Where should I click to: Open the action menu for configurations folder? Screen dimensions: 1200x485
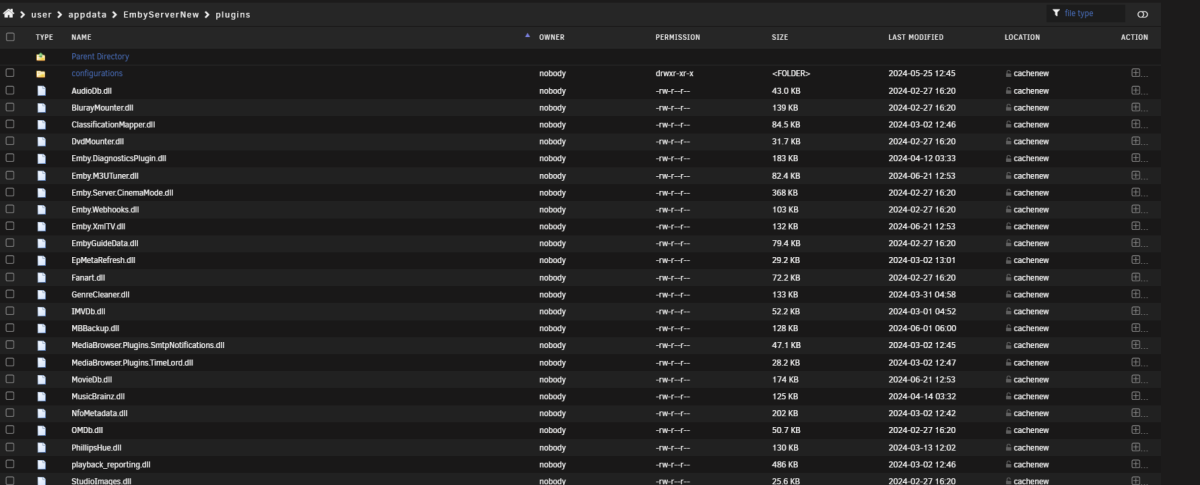pos(1135,74)
